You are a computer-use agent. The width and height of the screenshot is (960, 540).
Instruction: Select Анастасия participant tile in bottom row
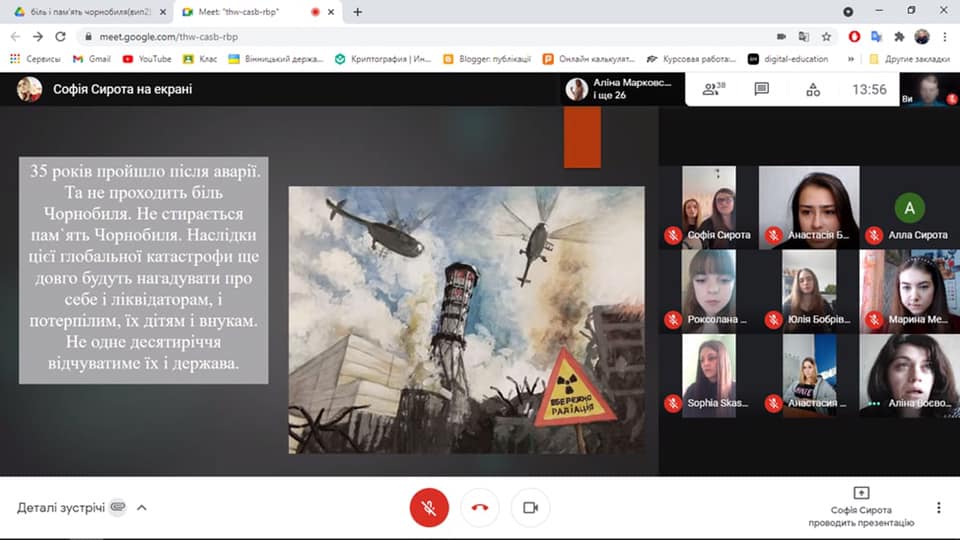(x=809, y=375)
